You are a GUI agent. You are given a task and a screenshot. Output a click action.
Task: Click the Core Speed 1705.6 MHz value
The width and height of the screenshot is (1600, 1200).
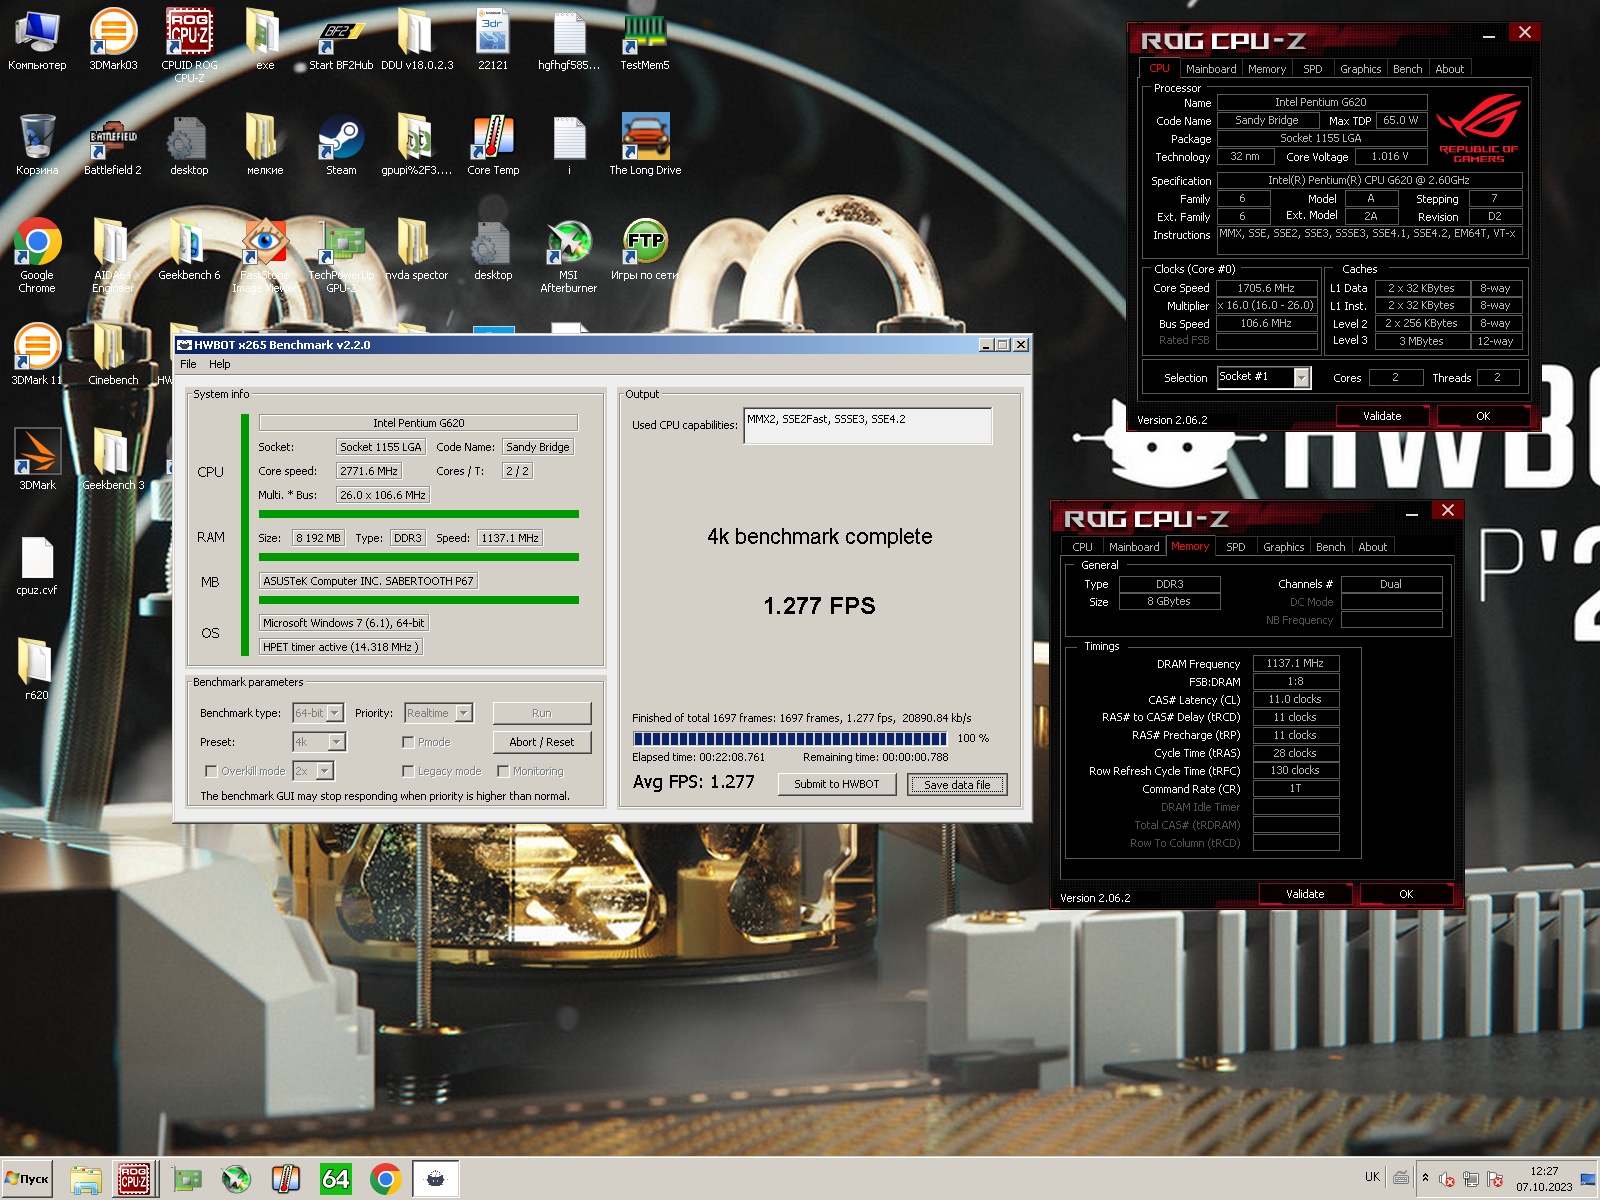pyautogui.click(x=1266, y=288)
